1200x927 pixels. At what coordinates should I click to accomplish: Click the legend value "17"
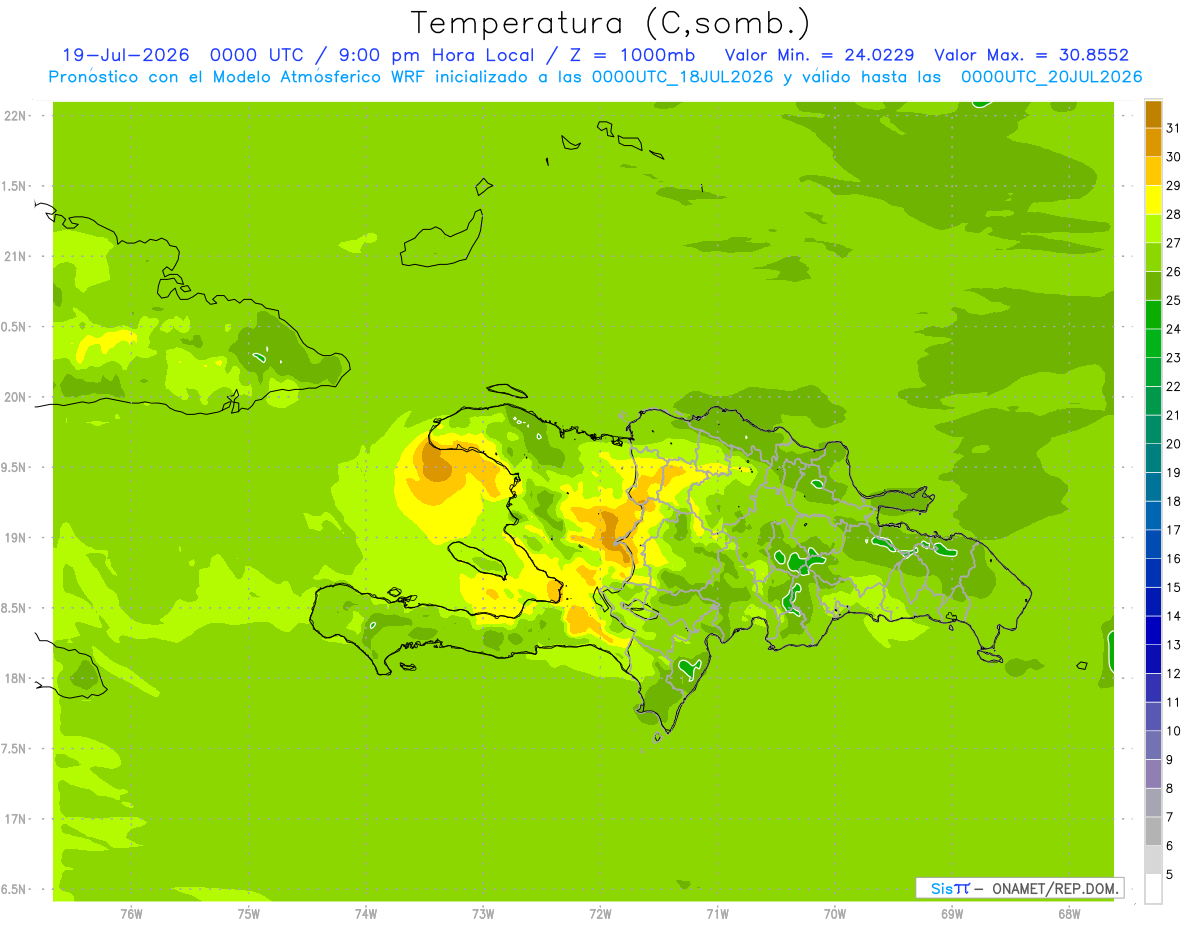pyautogui.click(x=1173, y=530)
